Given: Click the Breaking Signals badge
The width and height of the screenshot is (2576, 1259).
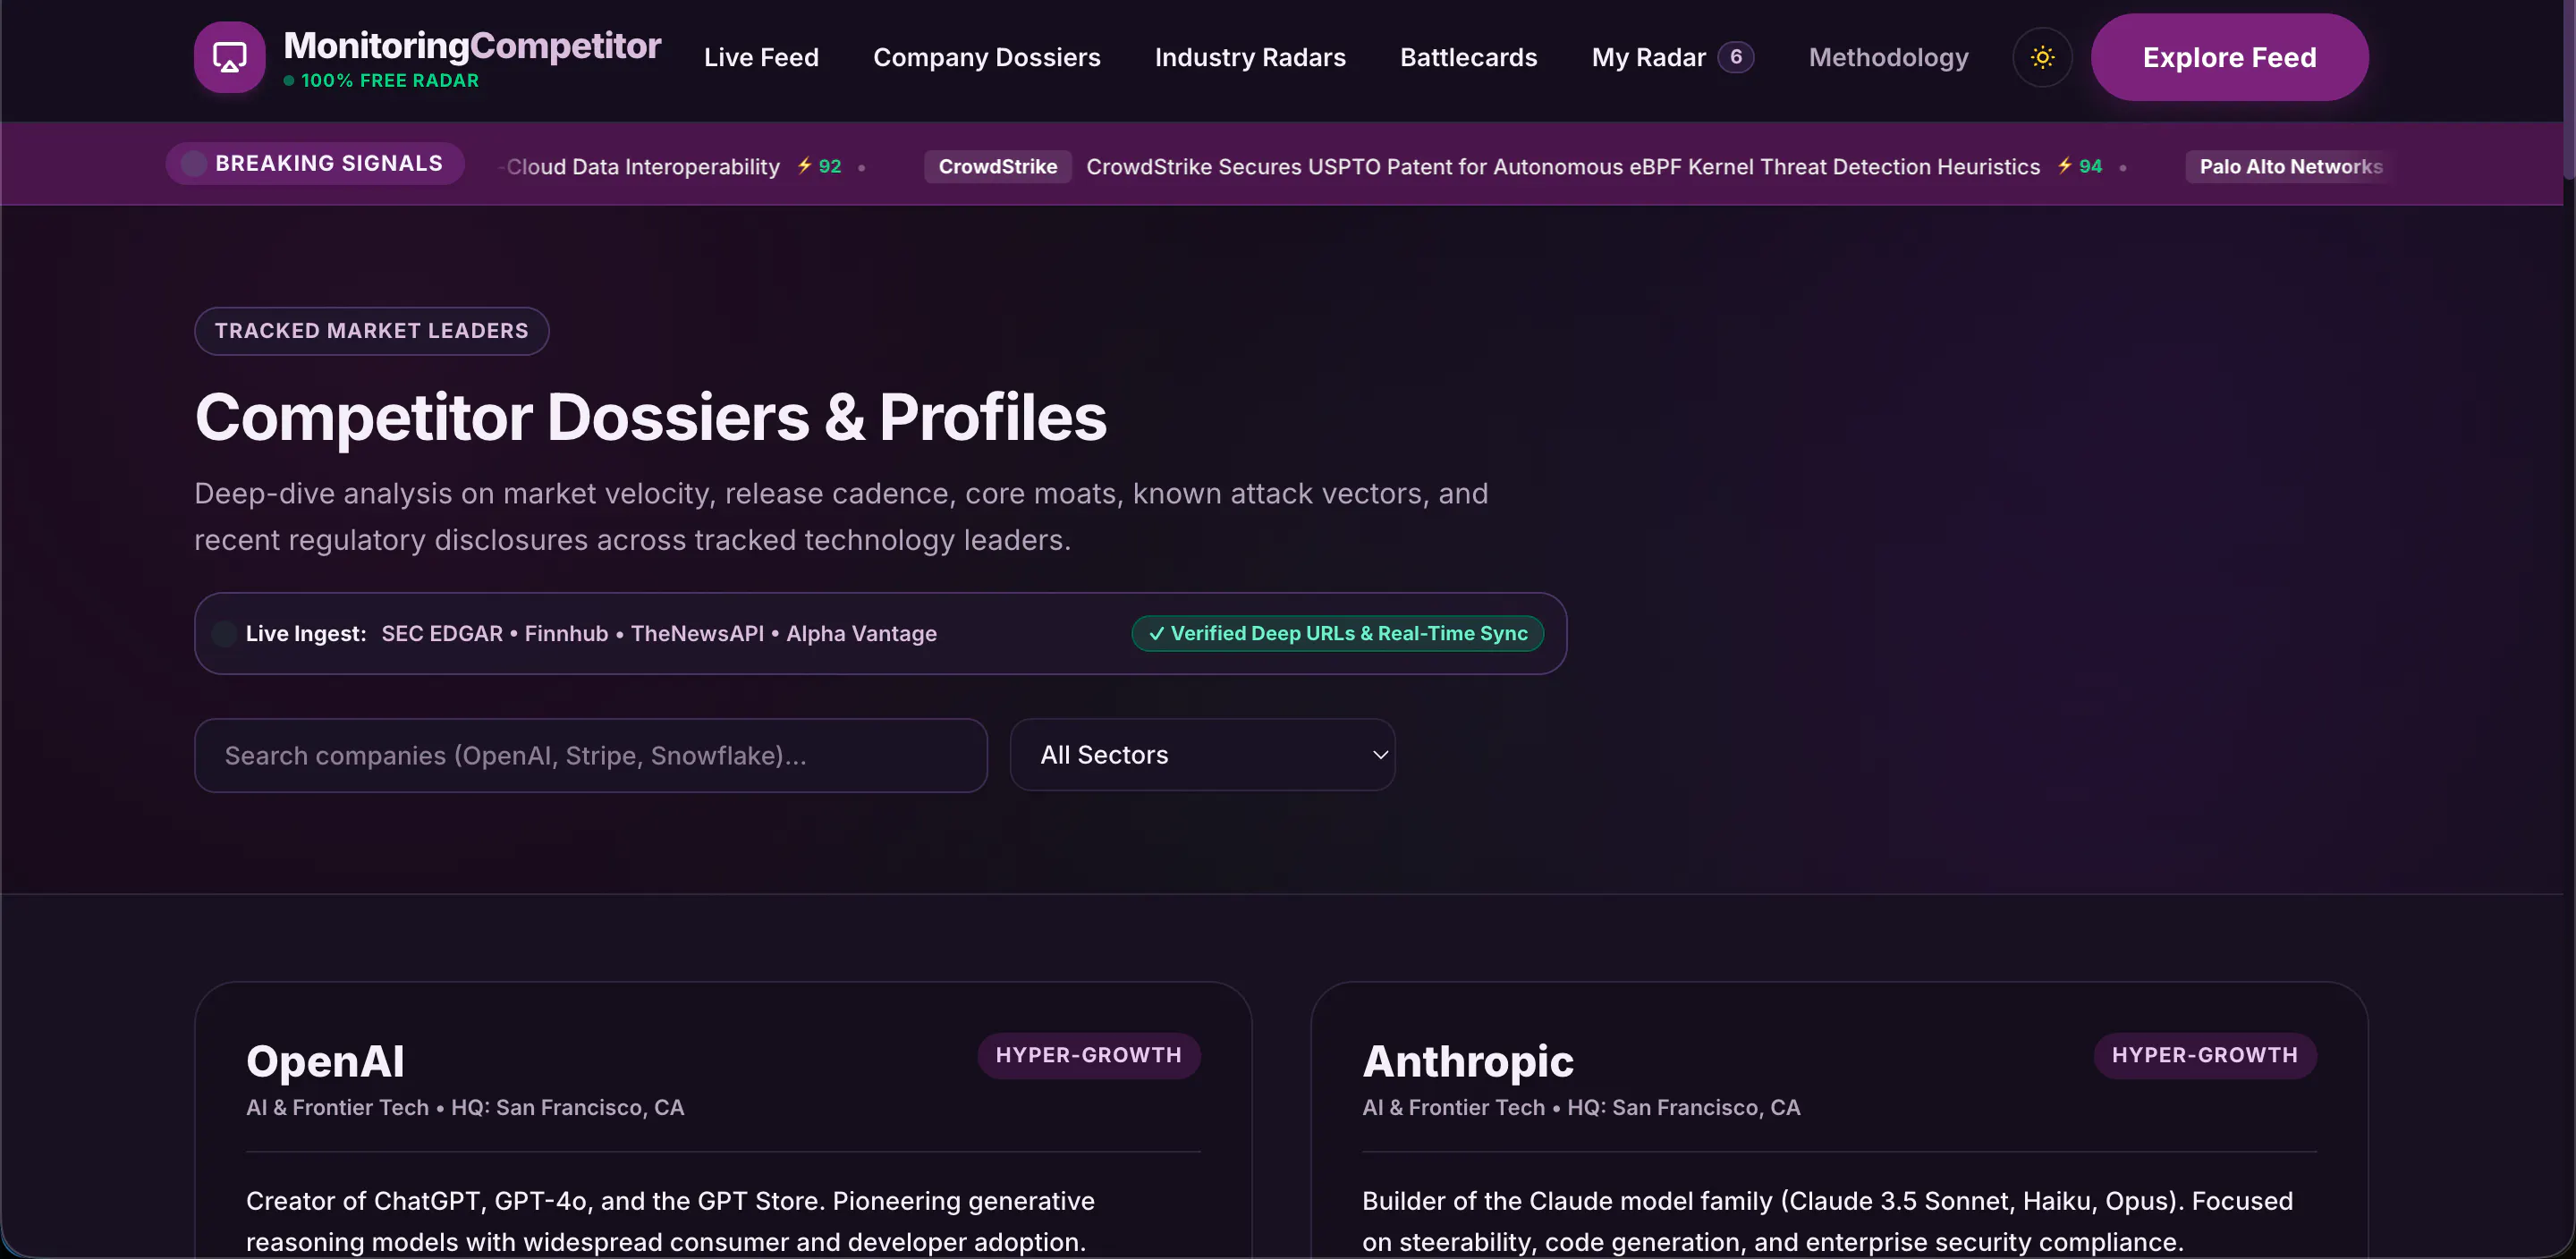Looking at the screenshot, I should (x=314, y=163).
